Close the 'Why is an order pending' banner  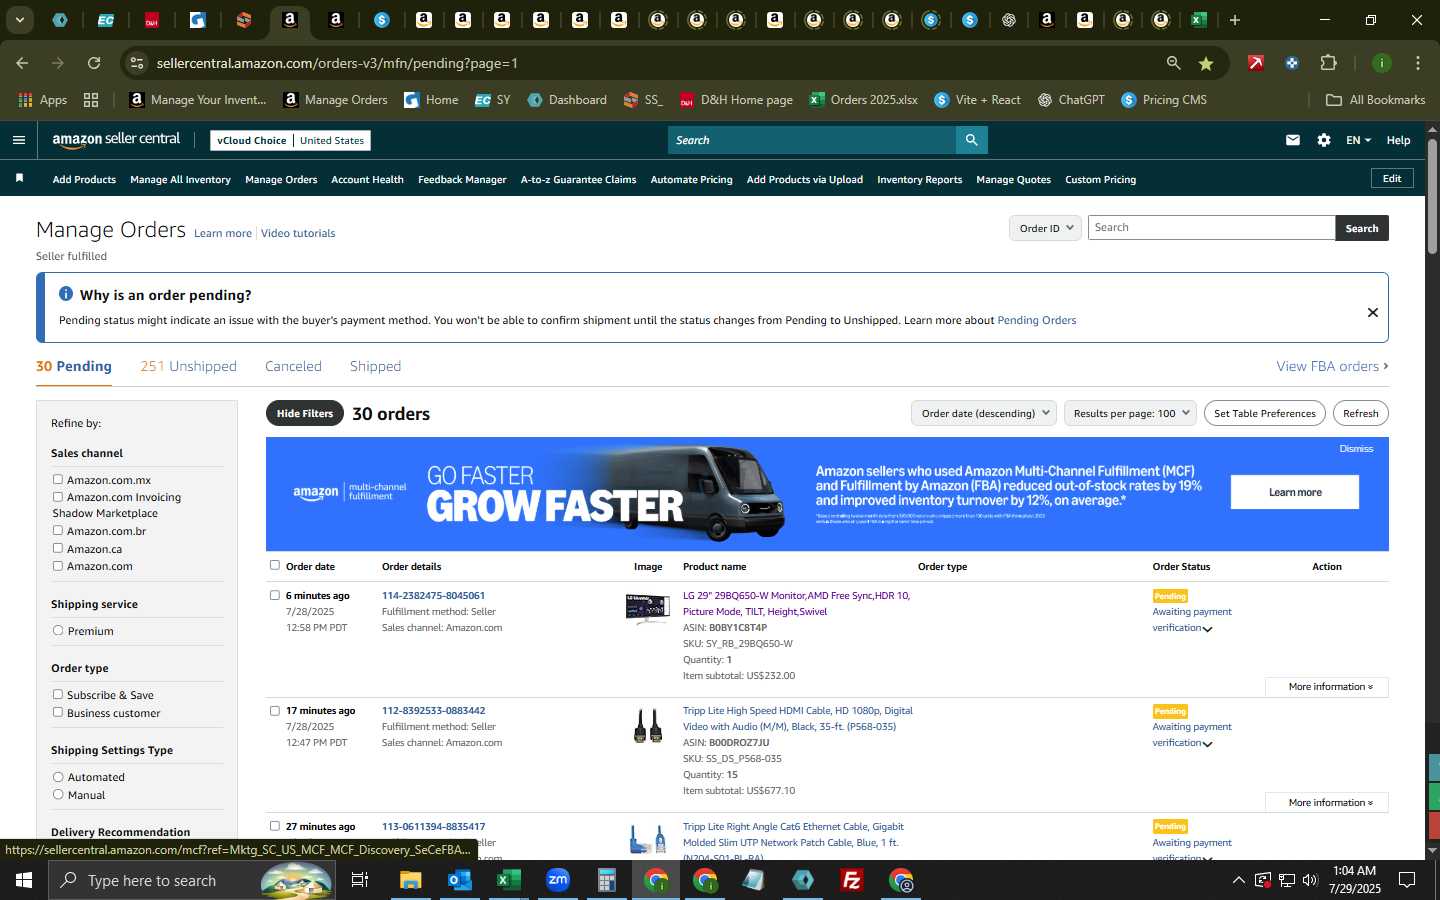point(1373,312)
